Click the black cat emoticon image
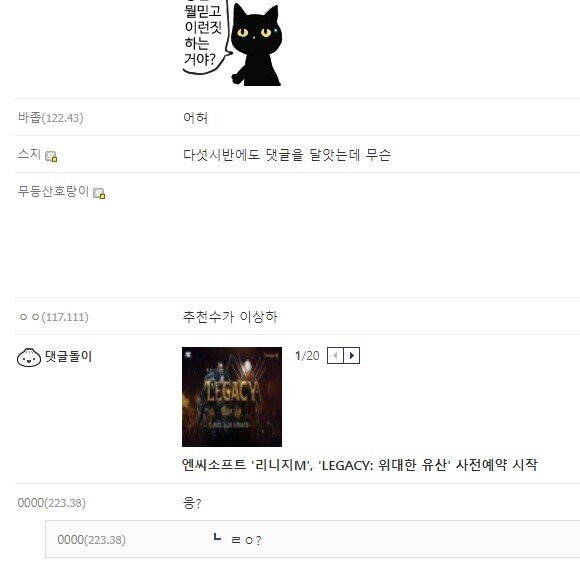Image resolution: width=580 pixels, height=569 pixels. click(232, 43)
